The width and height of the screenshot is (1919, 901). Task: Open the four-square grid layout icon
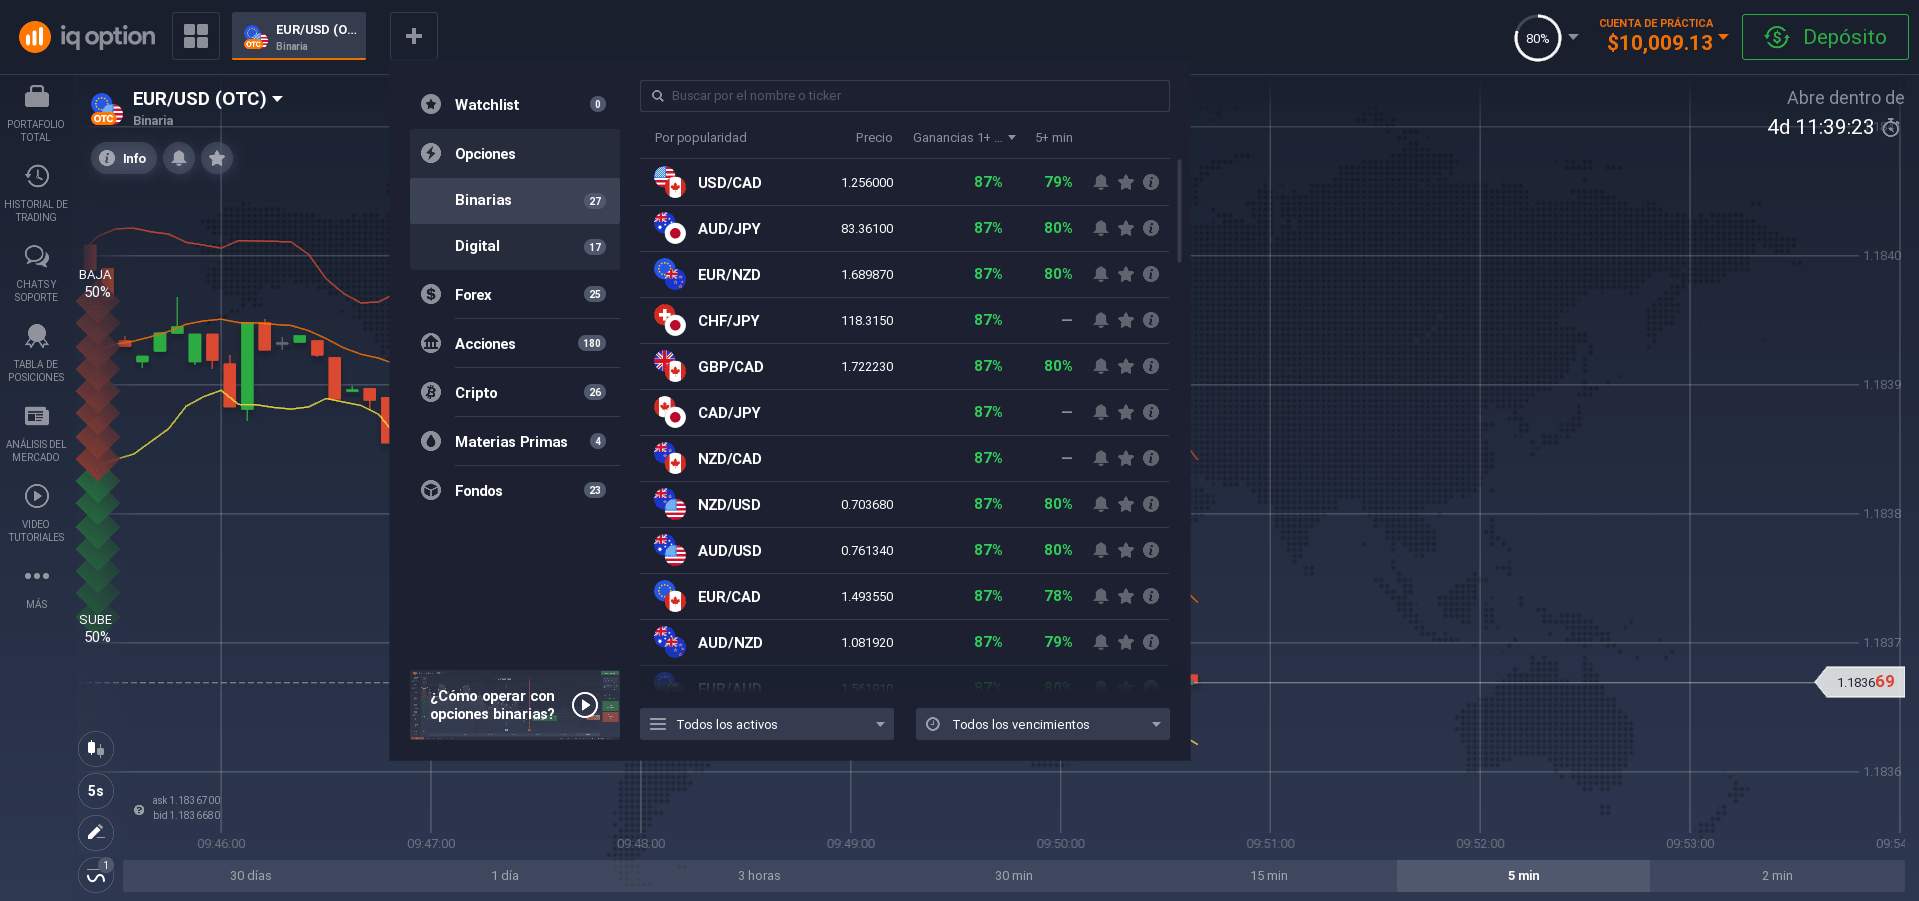tap(196, 36)
